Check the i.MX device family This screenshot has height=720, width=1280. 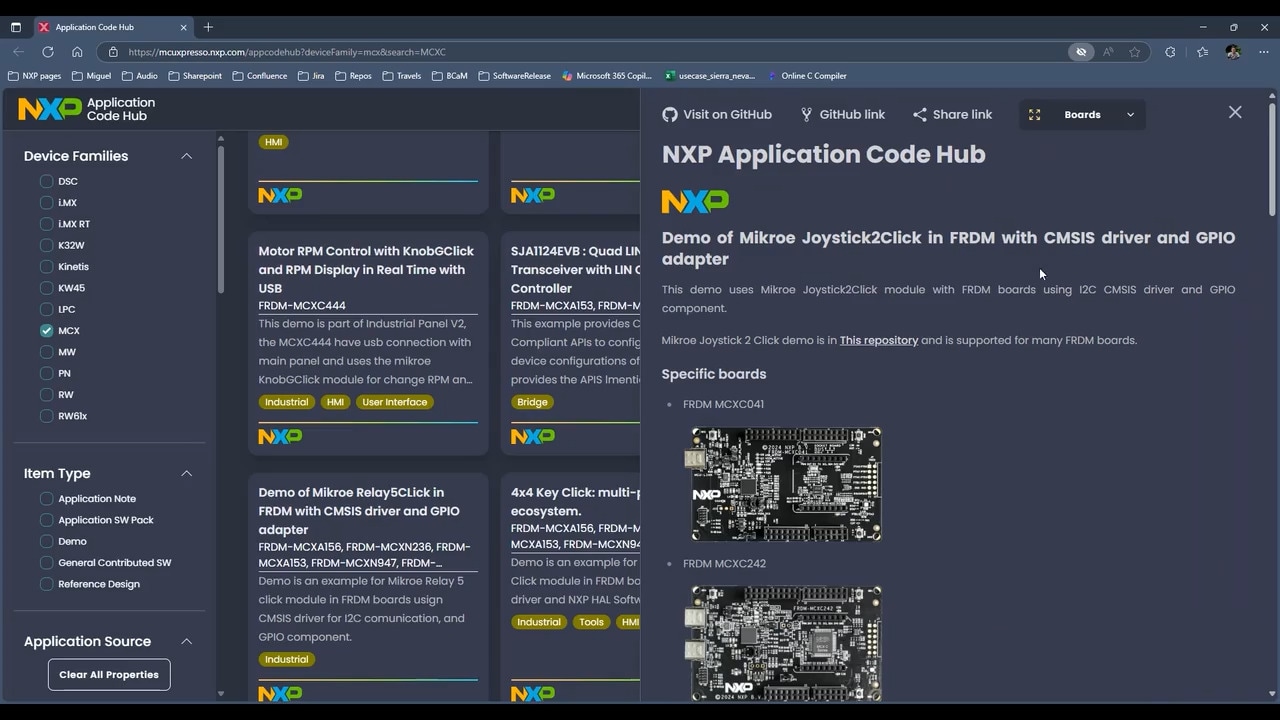(46, 203)
